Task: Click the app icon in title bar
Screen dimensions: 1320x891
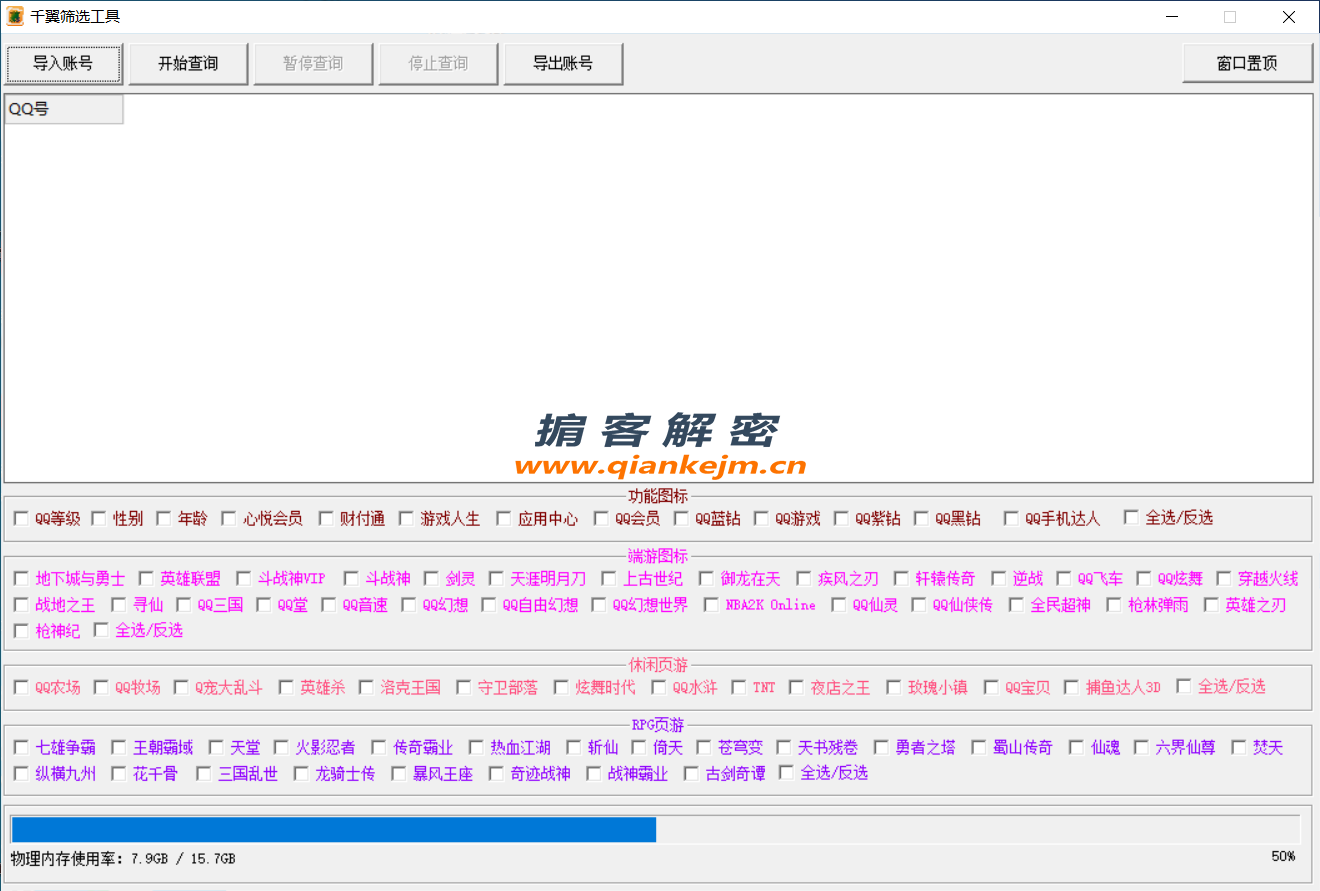Action: [15, 16]
